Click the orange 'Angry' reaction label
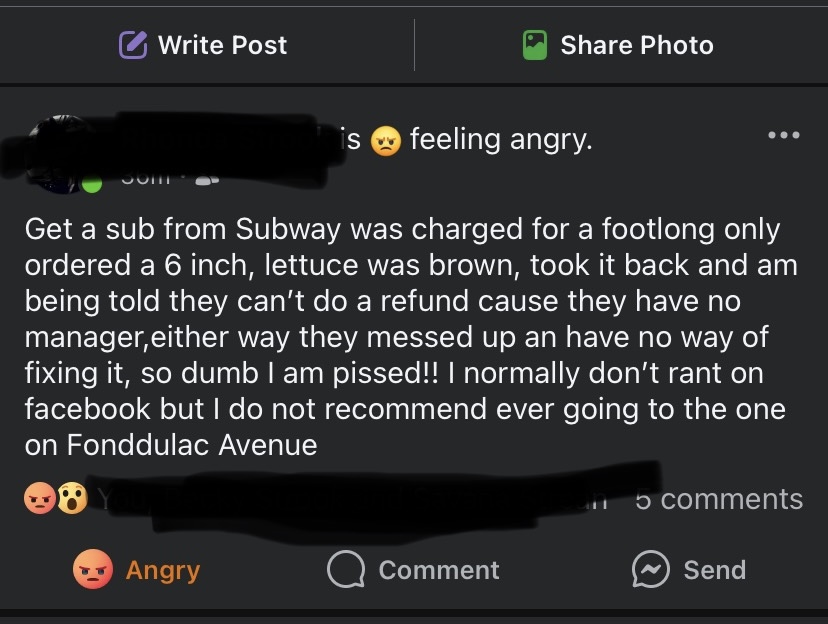Screen dimensions: 828x624 [162, 570]
